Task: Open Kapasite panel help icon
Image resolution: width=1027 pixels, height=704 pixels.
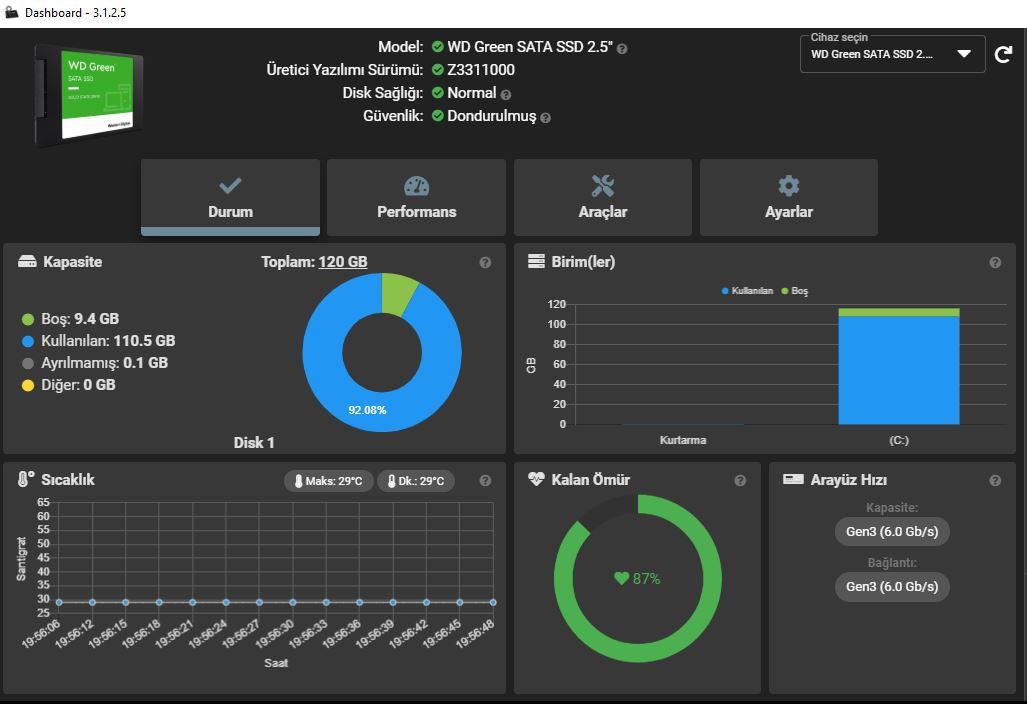Action: click(485, 263)
